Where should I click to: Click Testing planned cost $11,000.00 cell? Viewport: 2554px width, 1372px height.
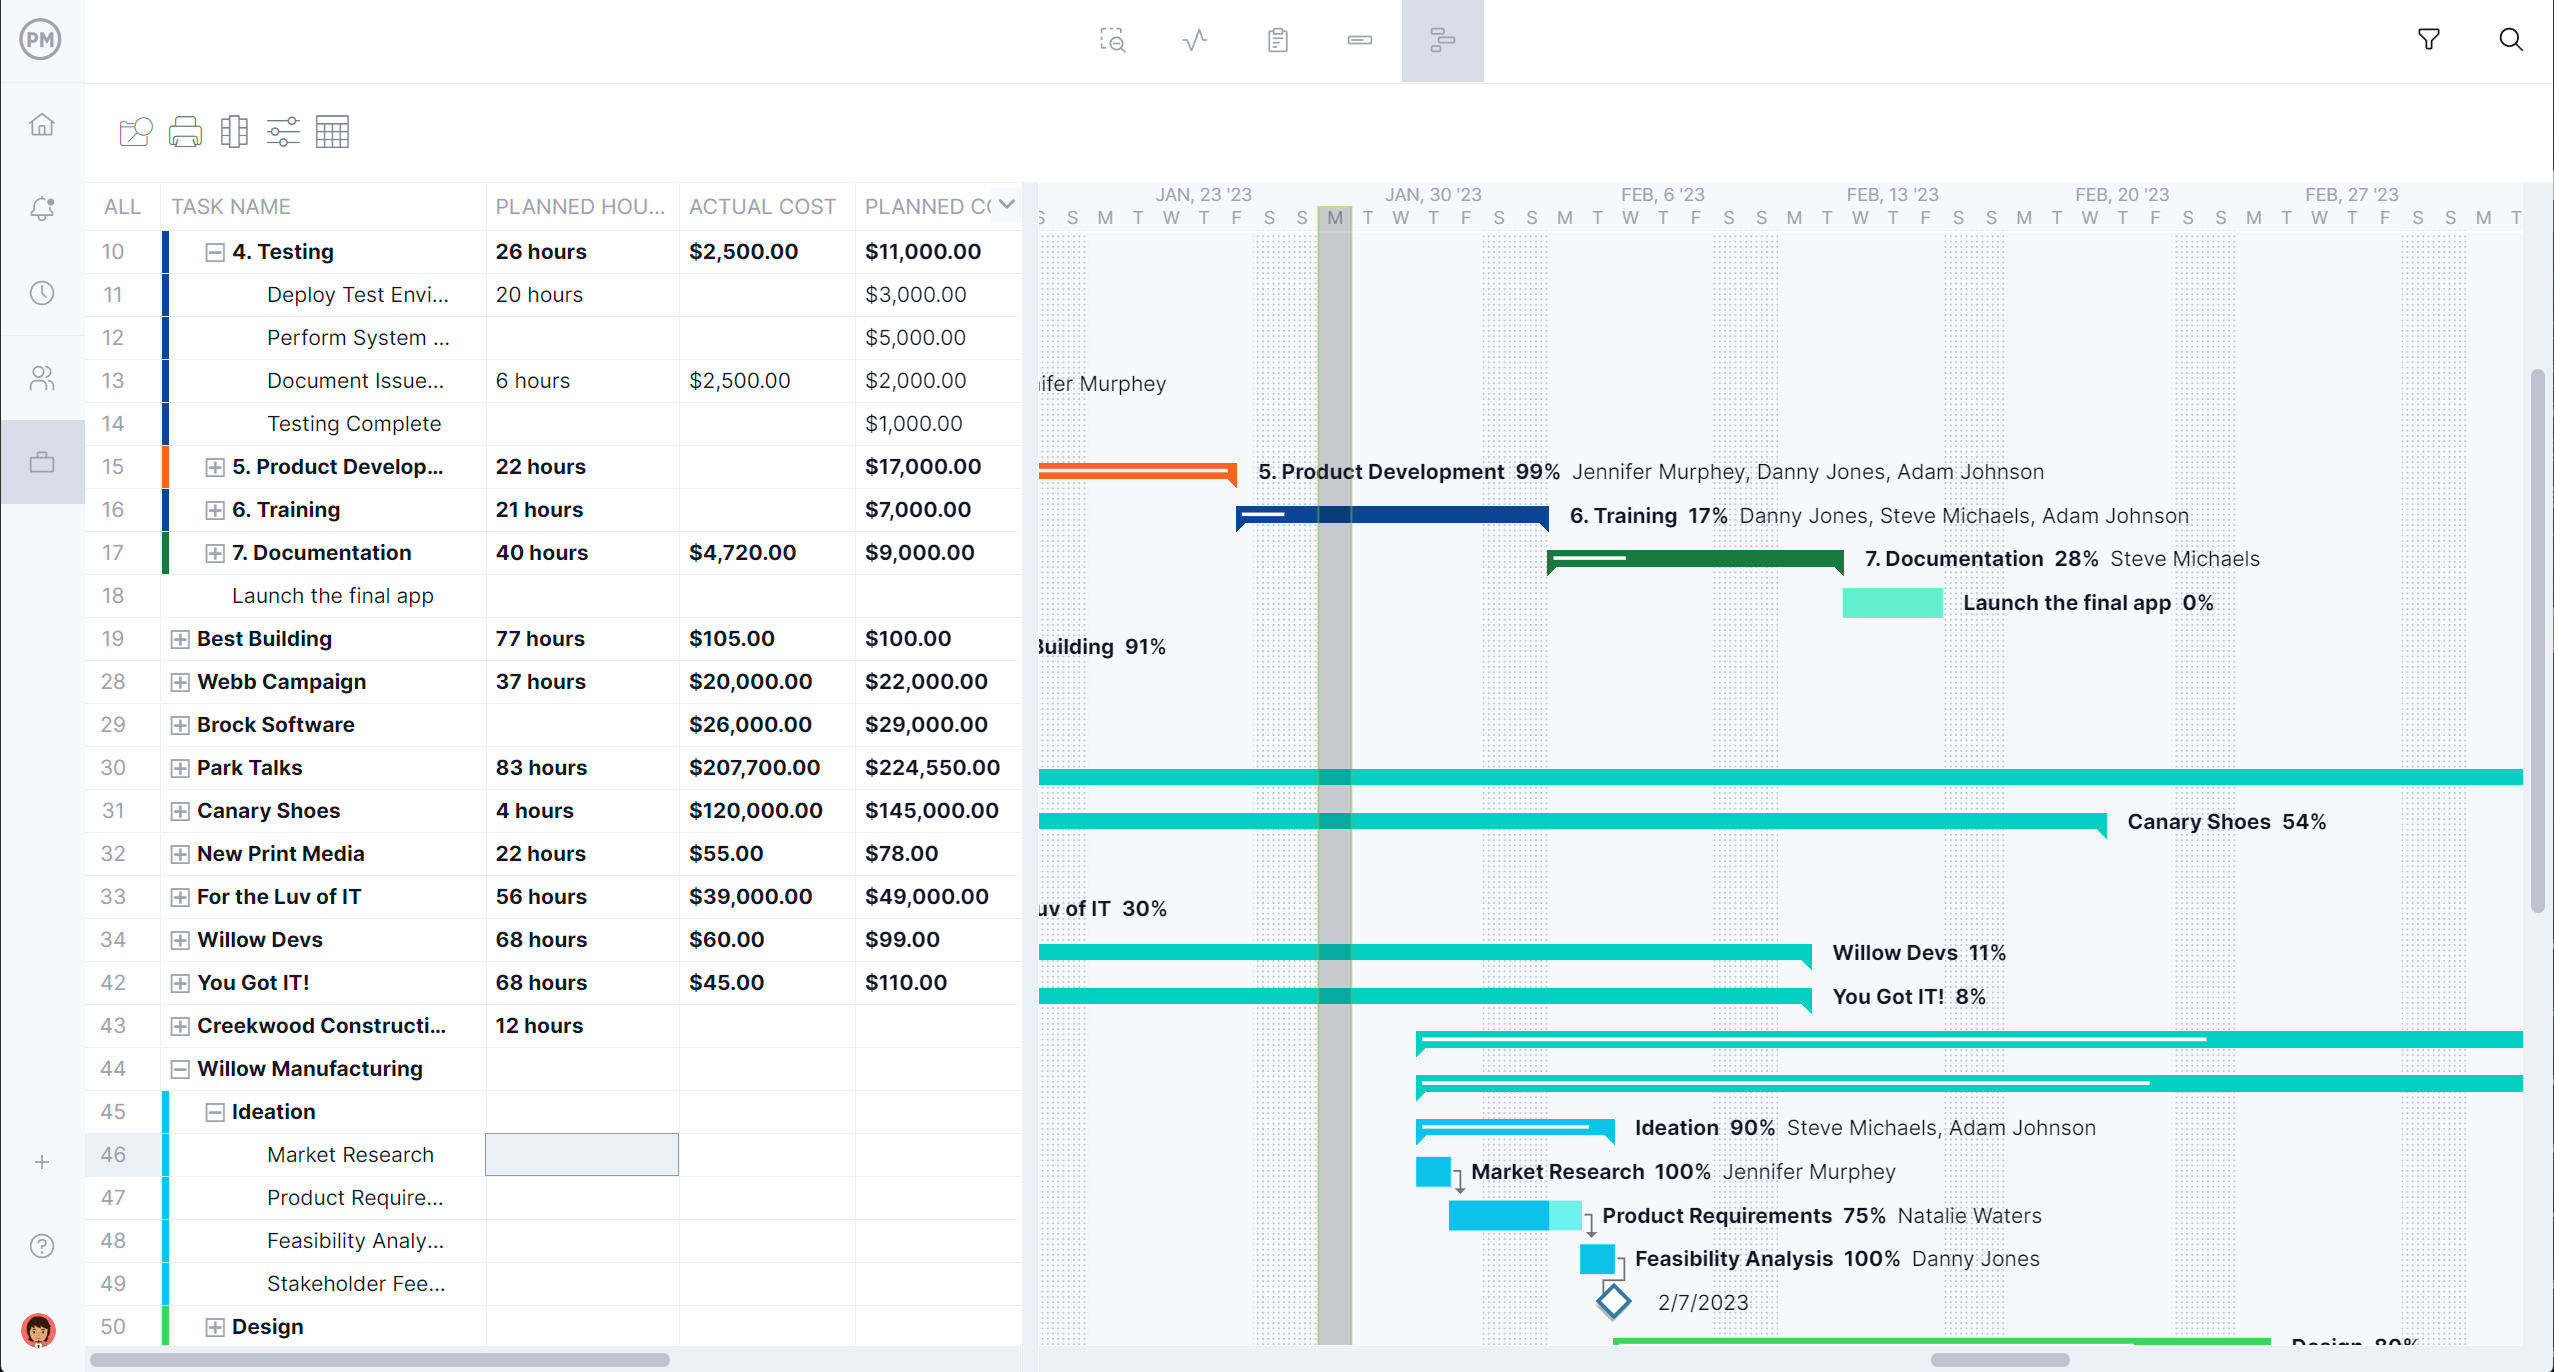[937, 252]
